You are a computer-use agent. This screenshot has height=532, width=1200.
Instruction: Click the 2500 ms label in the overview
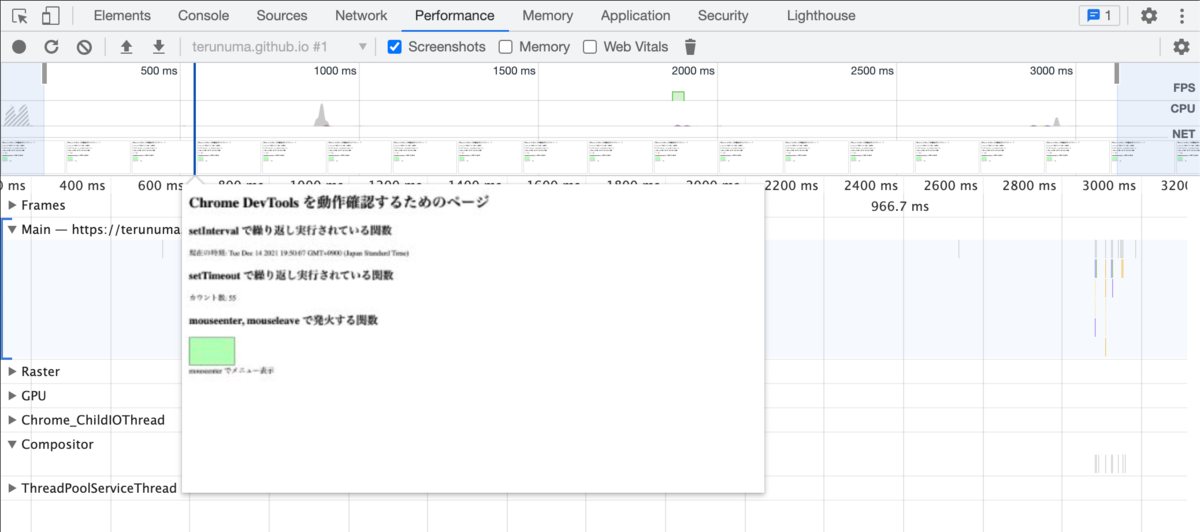tap(872, 71)
